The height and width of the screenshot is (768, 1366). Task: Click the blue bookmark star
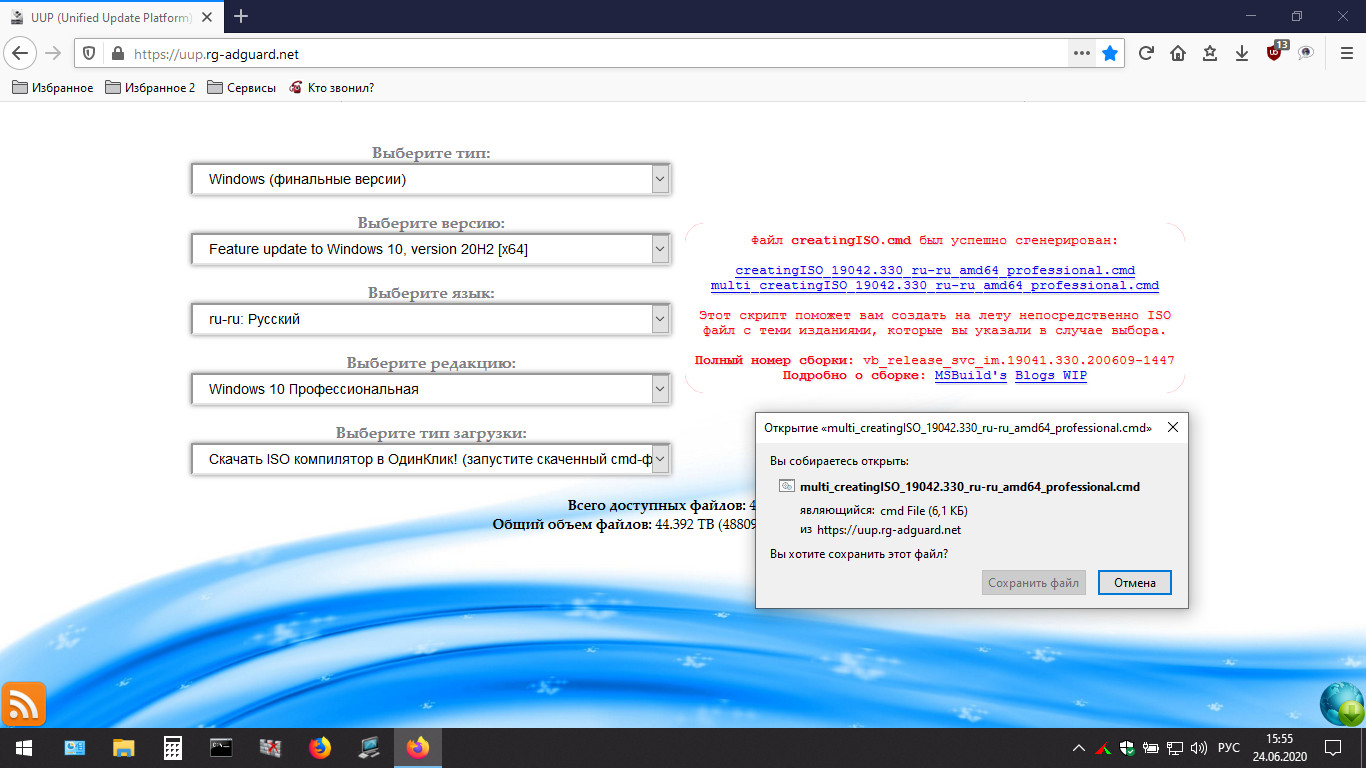click(x=1110, y=54)
